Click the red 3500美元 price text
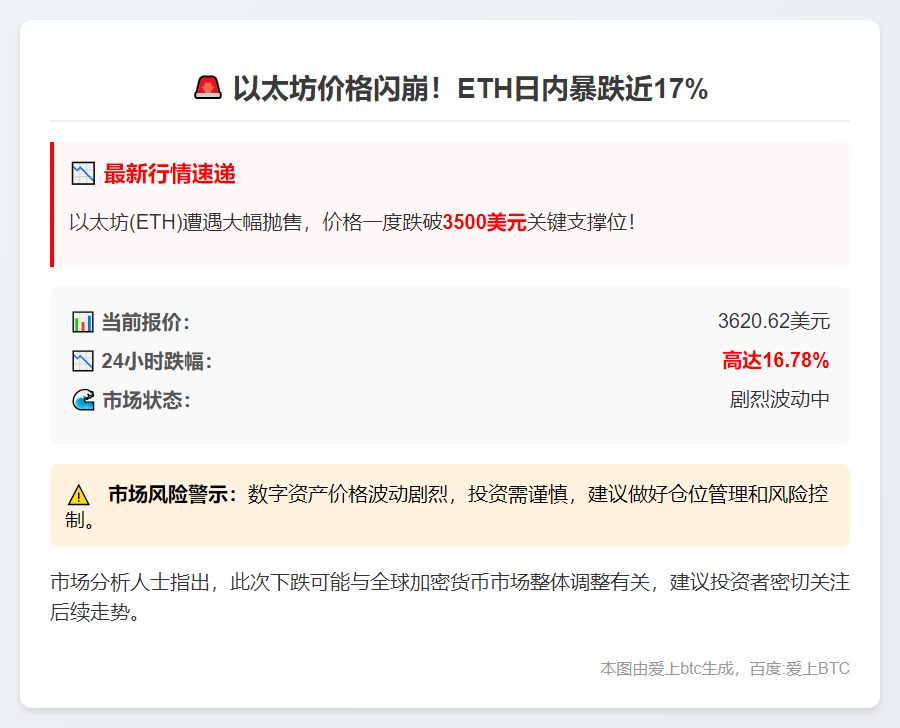The image size is (900, 728). tap(484, 222)
